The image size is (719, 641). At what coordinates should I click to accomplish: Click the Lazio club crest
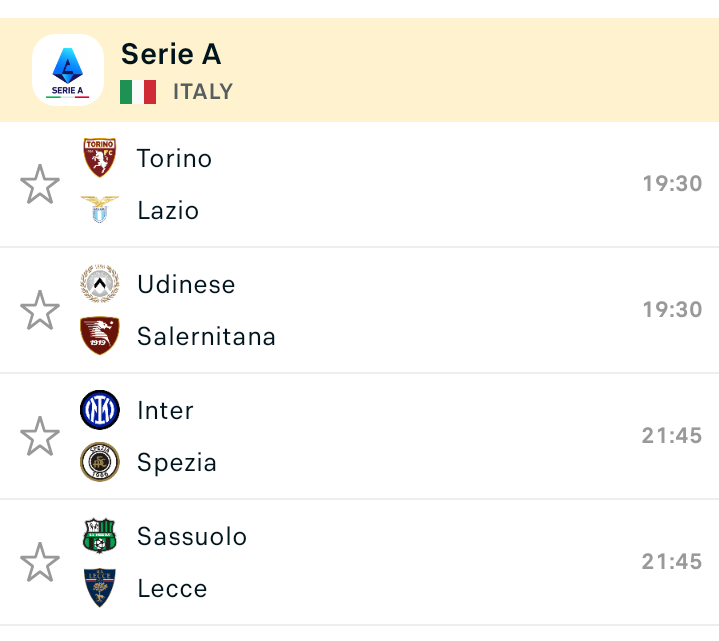[x=100, y=210]
